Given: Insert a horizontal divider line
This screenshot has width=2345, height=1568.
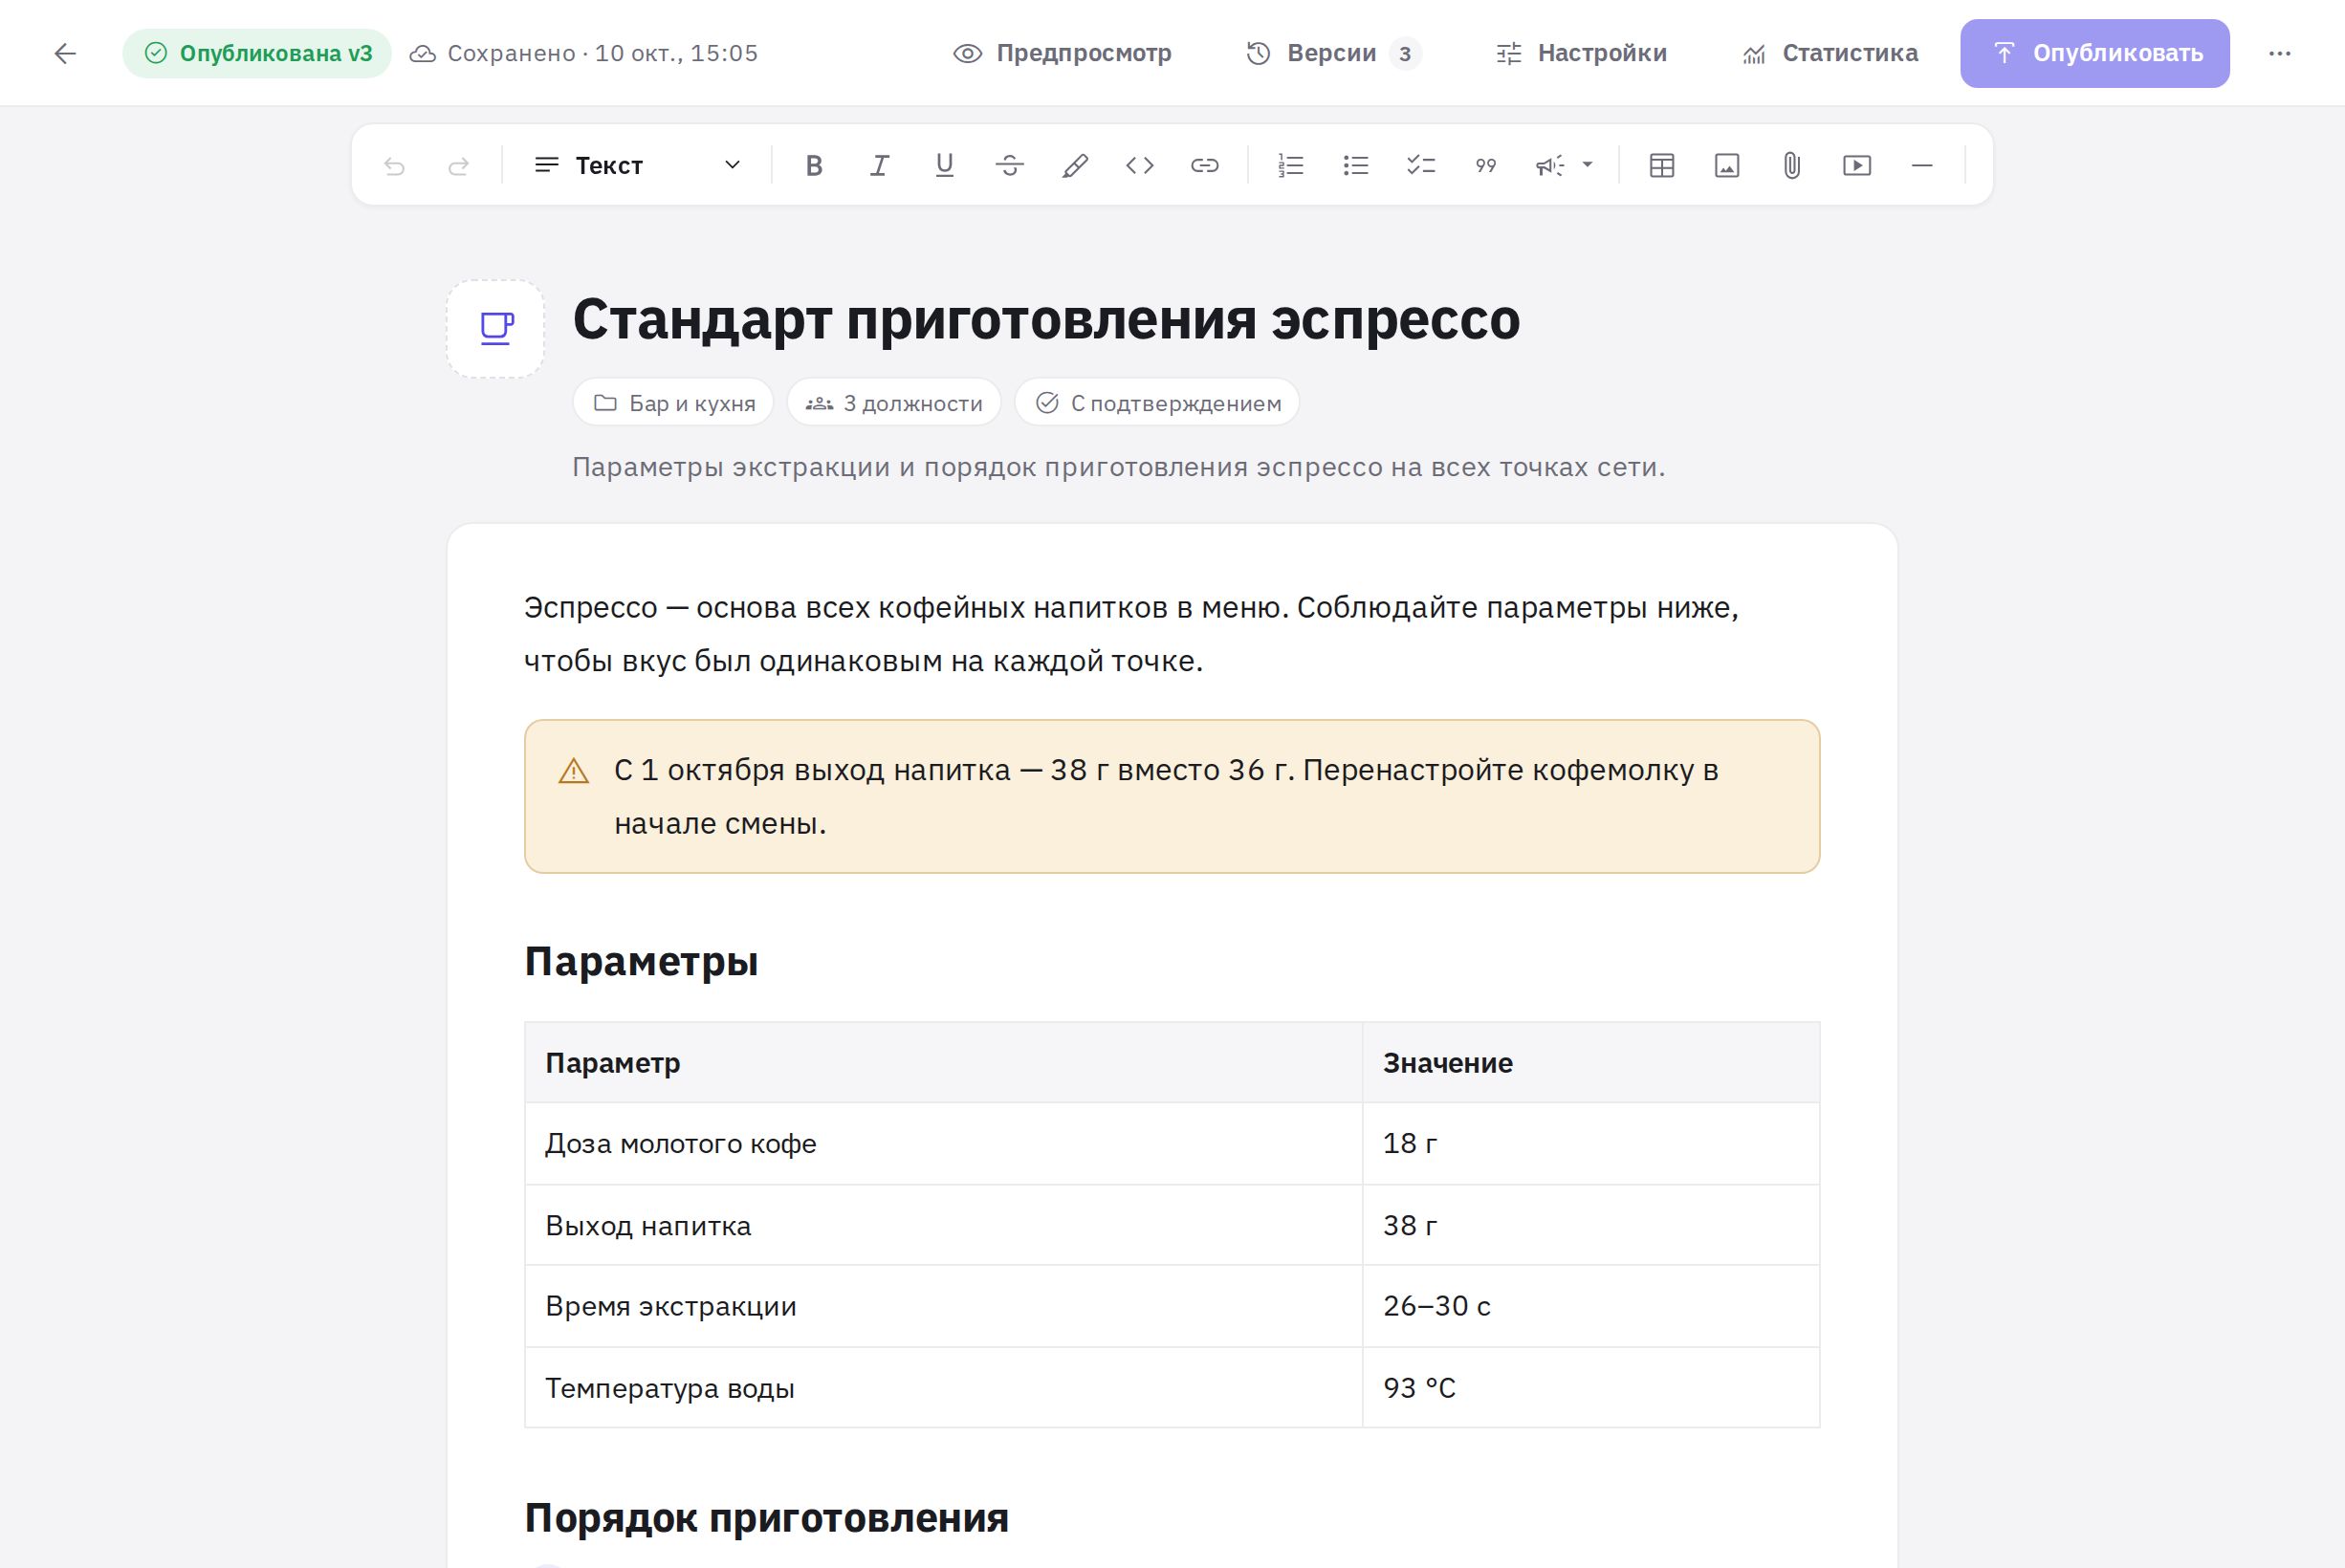Looking at the screenshot, I should click(x=1922, y=165).
